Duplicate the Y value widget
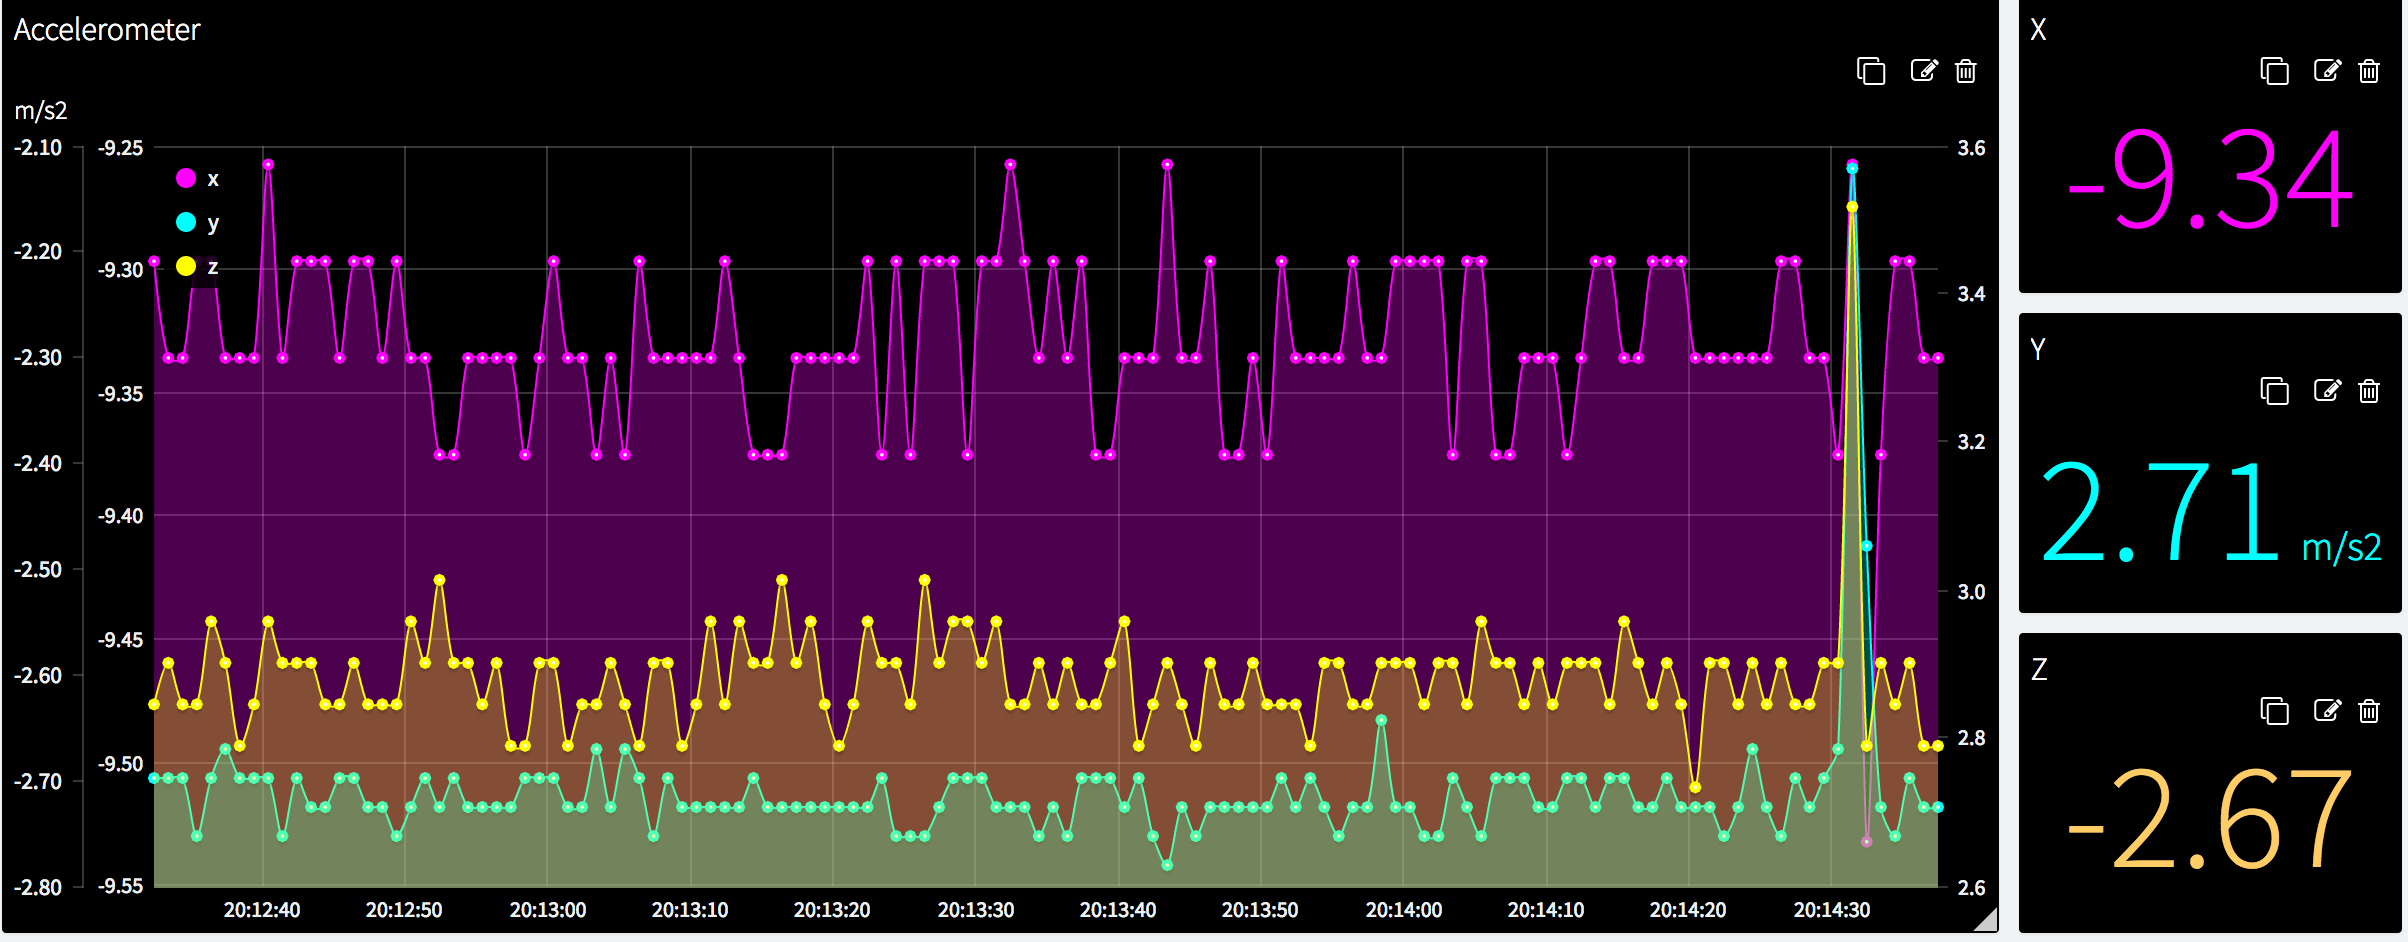This screenshot has height=942, width=2408. pyautogui.click(x=2274, y=391)
